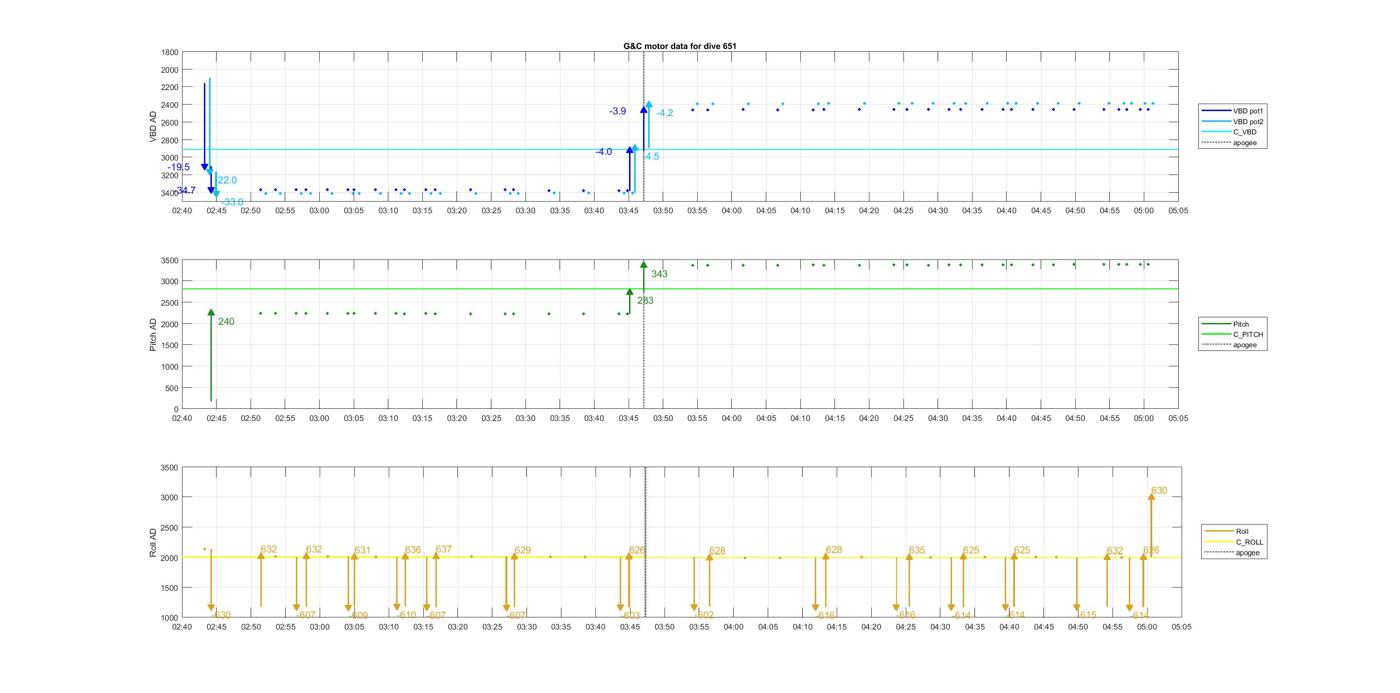Screen dimensions: 1400x693
Task: Click 'apogee' in the Roll plot legend
Action: pyautogui.click(x=1247, y=553)
